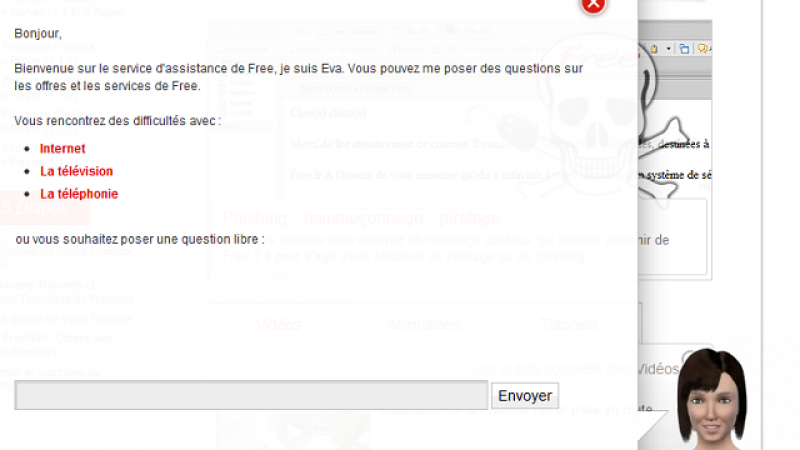Click the yellow lock icon in mail toolbar

[654, 49]
